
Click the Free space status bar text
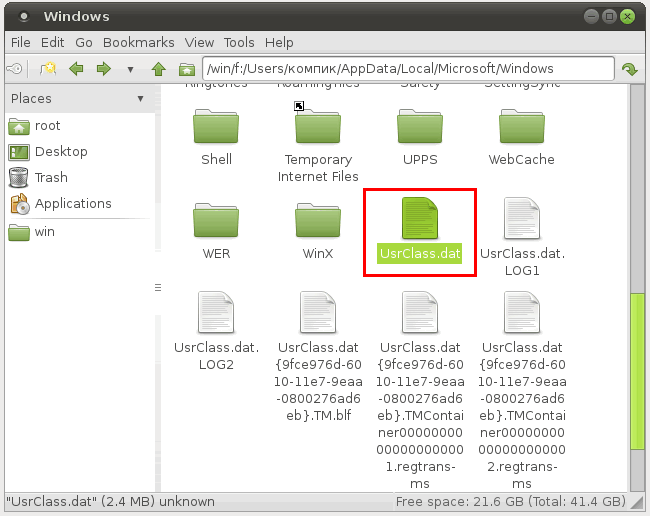coord(511,502)
